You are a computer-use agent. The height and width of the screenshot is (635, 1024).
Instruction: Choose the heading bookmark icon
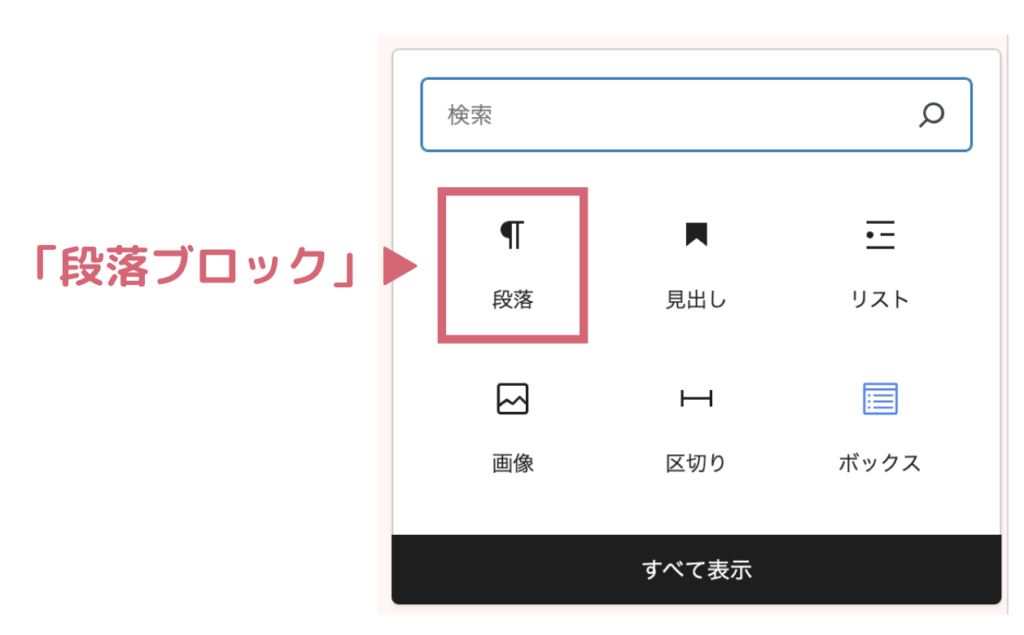coord(696,234)
